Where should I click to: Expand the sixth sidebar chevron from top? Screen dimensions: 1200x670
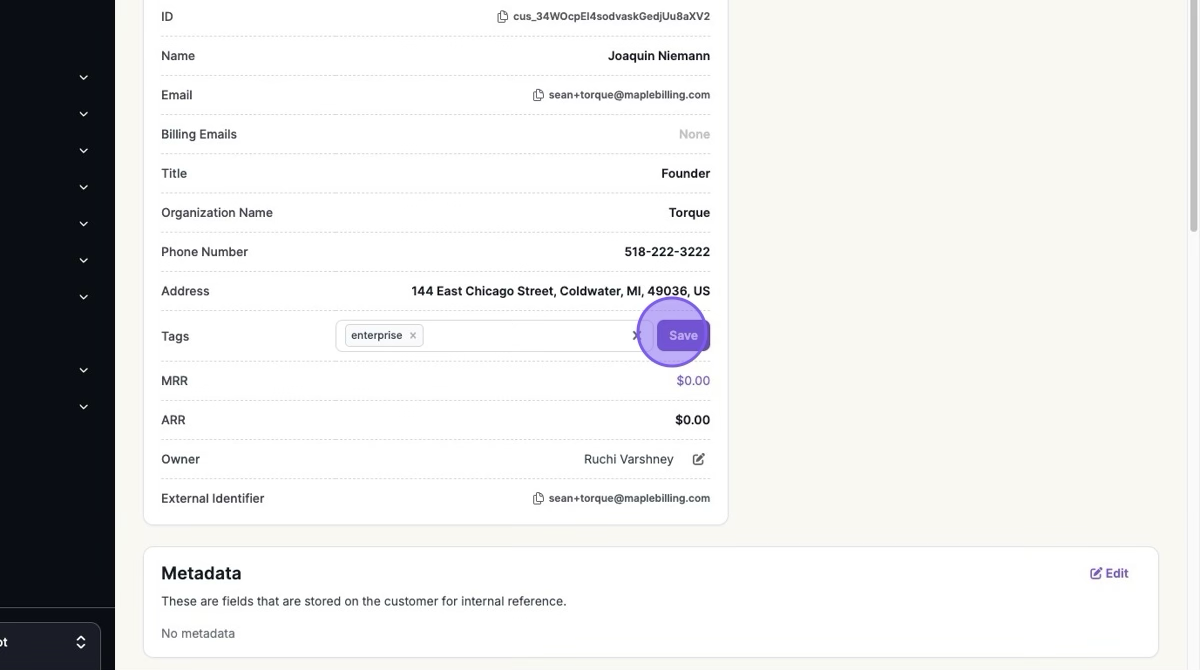coord(84,261)
